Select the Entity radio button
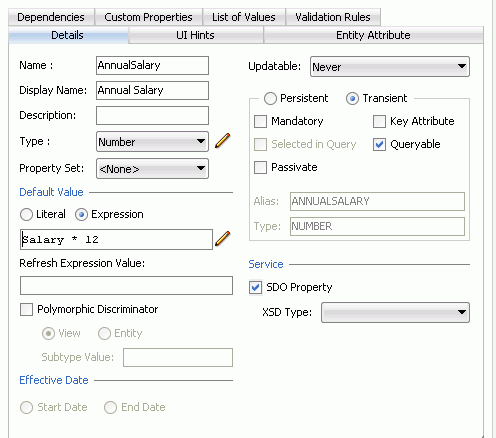Screen dimensions: 496x438 tap(104, 333)
